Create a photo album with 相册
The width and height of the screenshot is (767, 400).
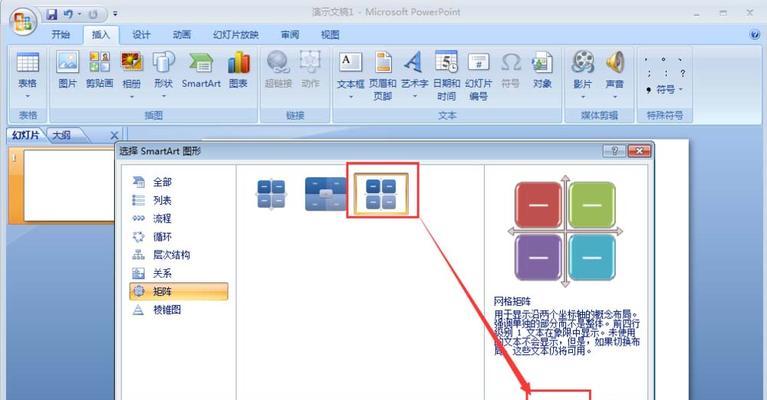[x=132, y=70]
